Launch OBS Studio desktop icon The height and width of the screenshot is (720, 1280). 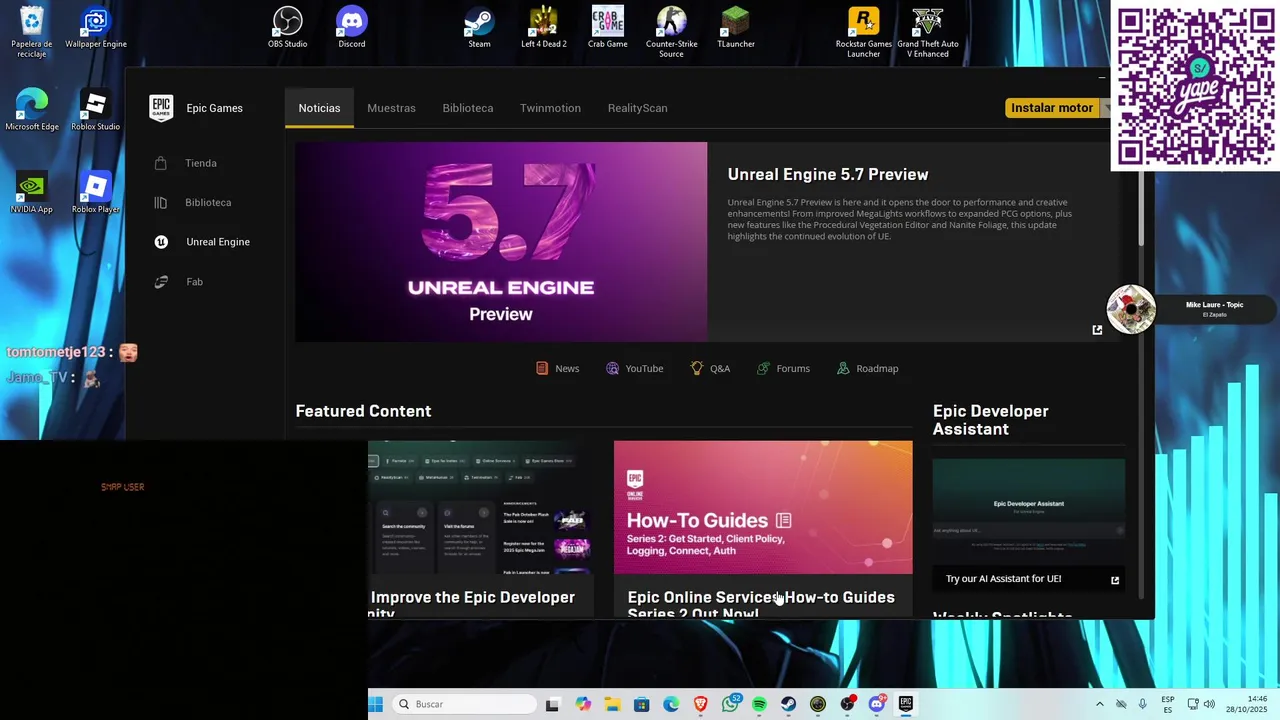tap(288, 27)
